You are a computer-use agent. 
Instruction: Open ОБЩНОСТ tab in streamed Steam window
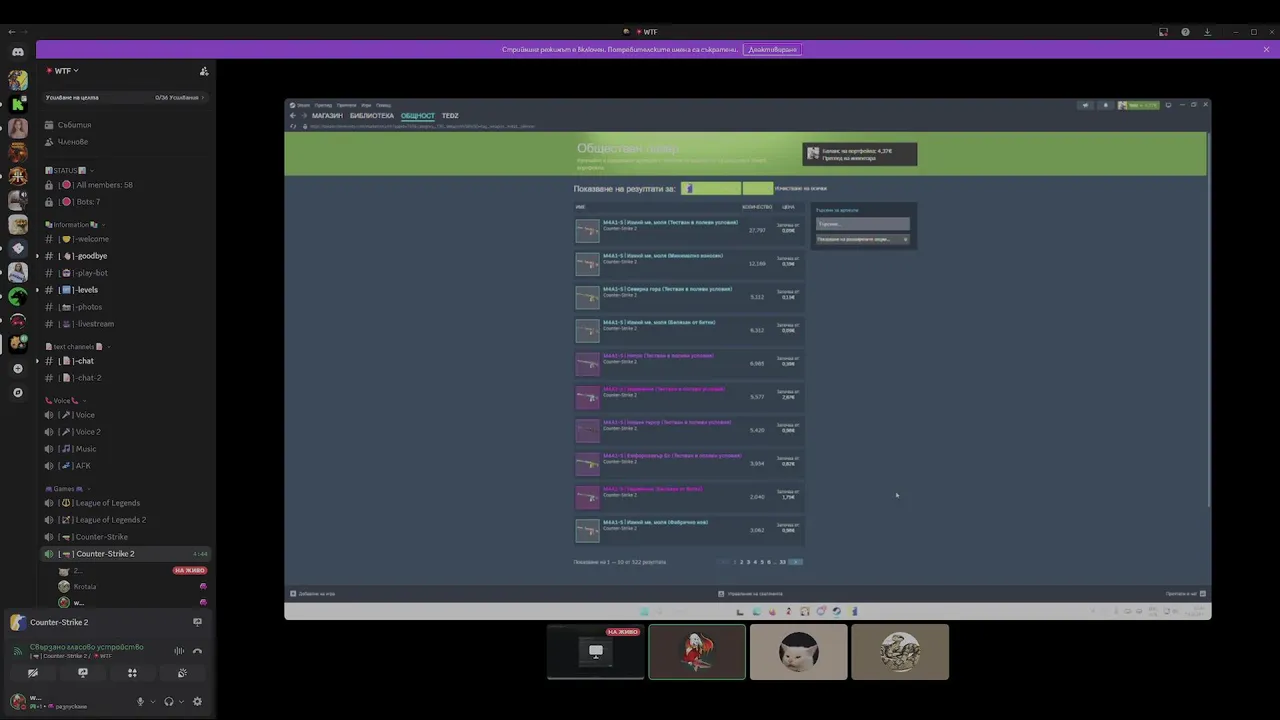pos(418,116)
